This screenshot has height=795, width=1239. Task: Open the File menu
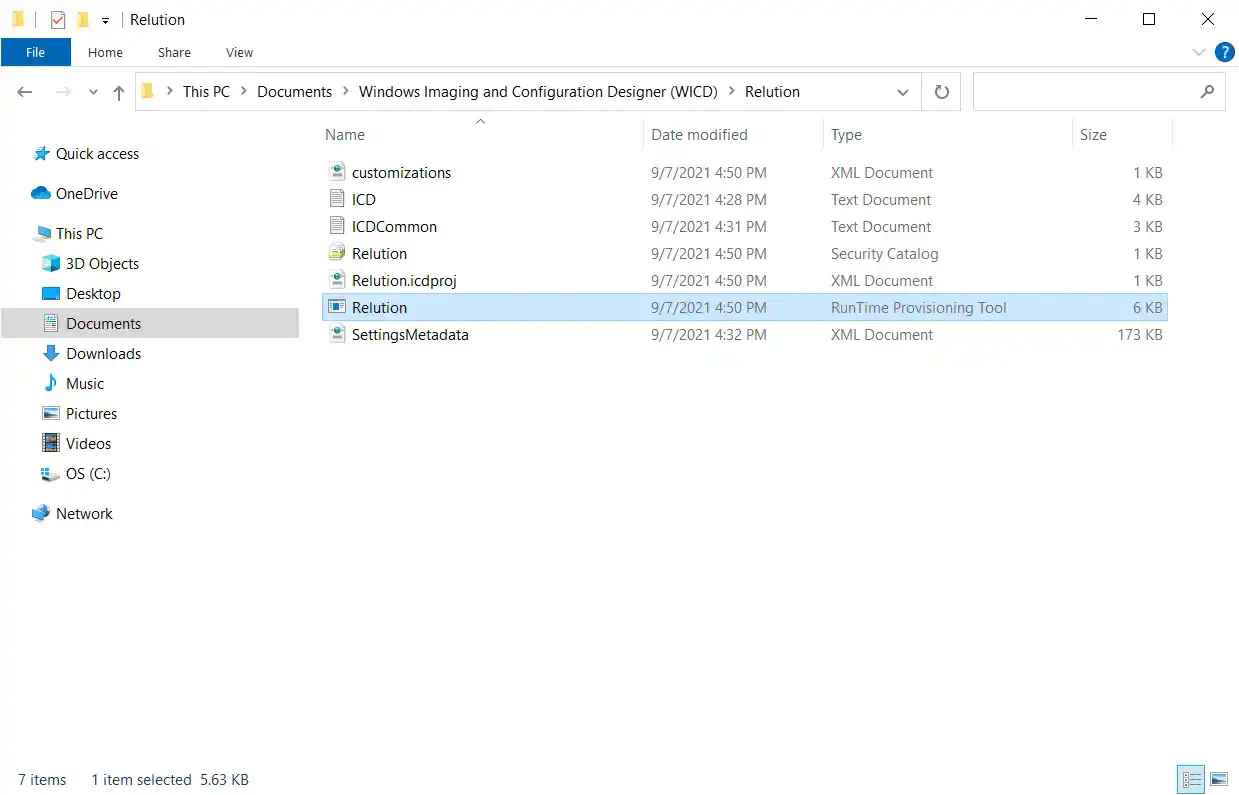(35, 52)
